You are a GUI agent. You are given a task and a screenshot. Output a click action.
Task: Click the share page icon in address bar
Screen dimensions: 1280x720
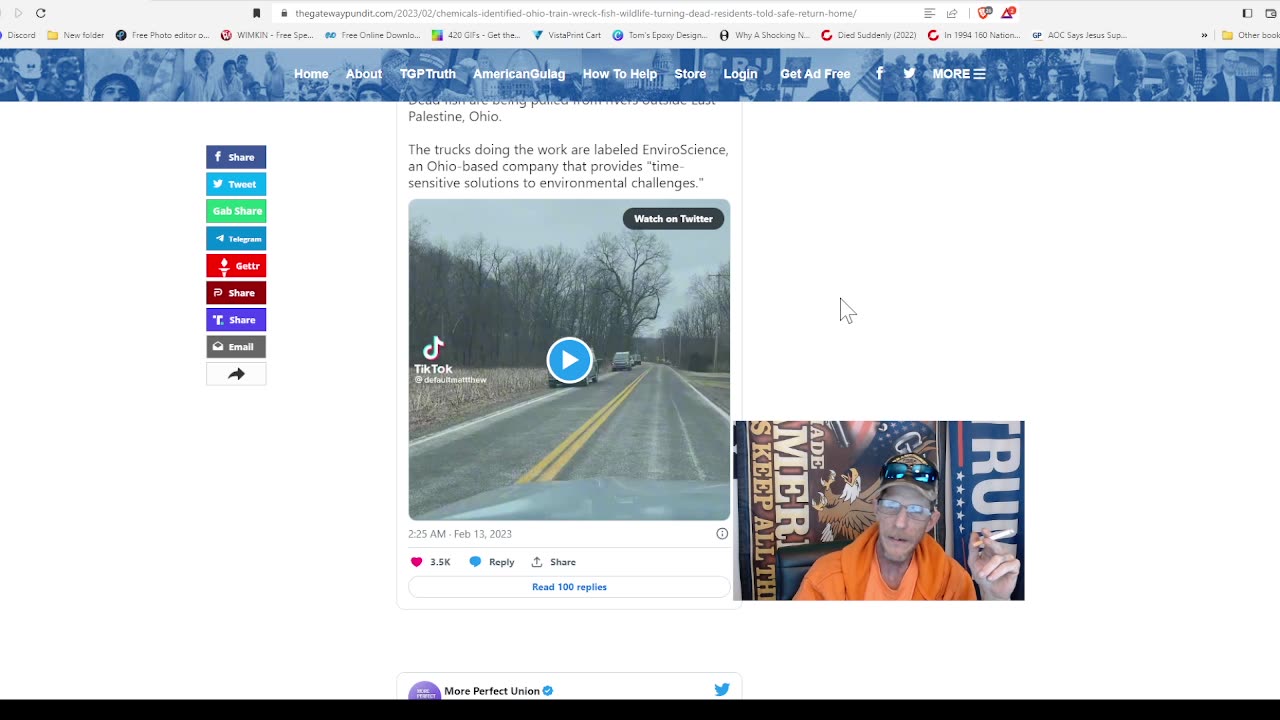[x=952, y=13]
